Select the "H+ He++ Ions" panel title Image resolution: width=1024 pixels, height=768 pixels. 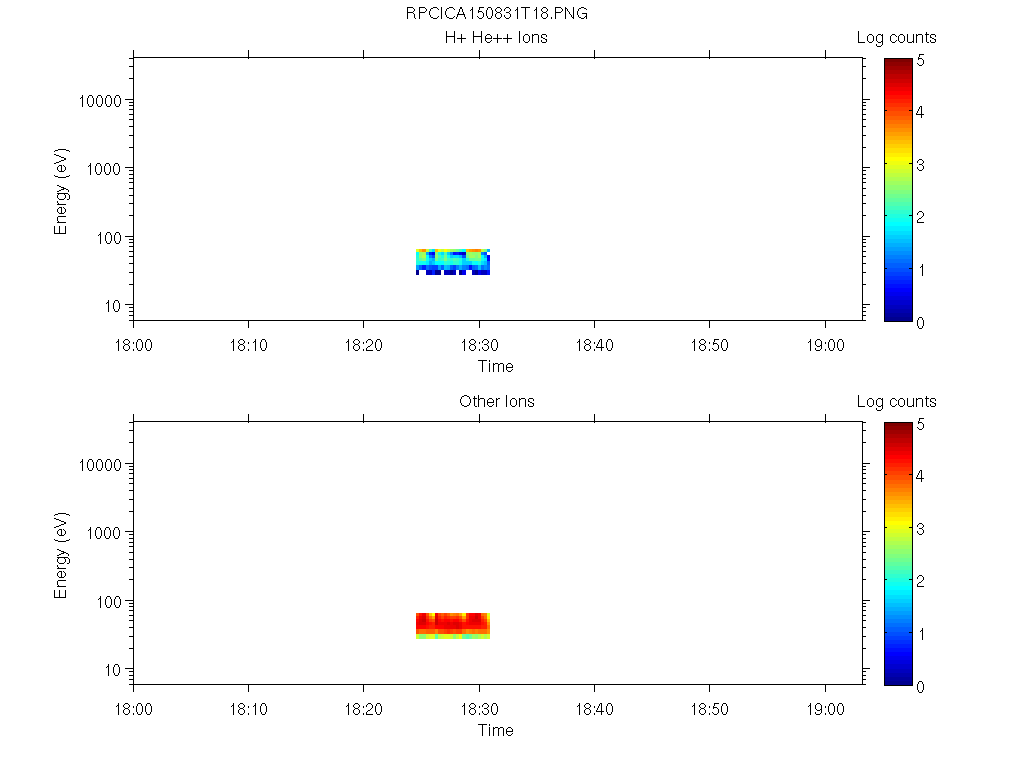(x=496, y=37)
